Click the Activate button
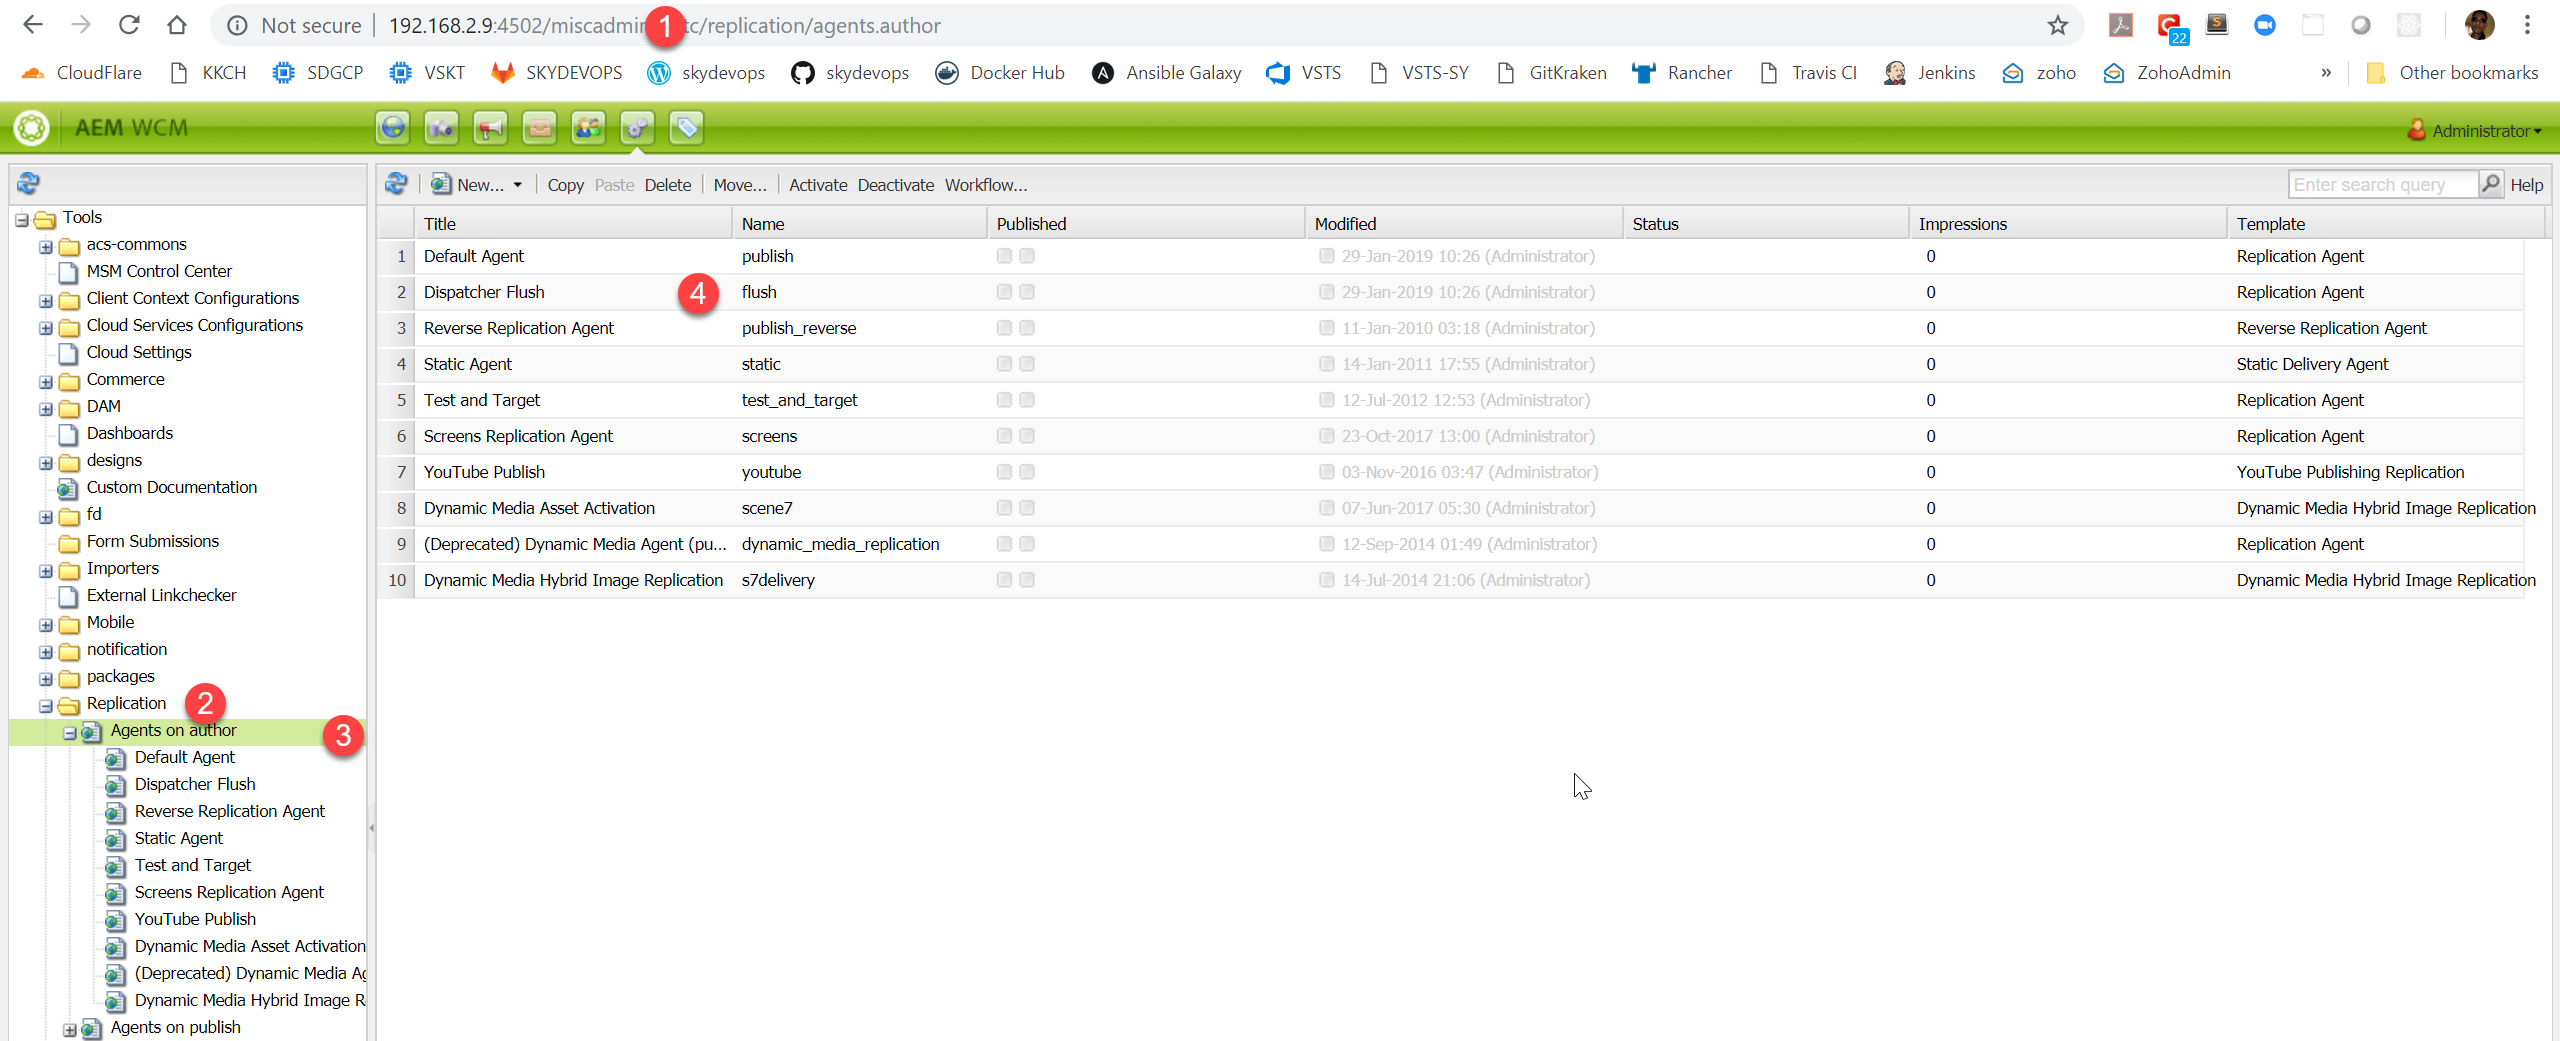The height and width of the screenshot is (1041, 2560). point(817,184)
